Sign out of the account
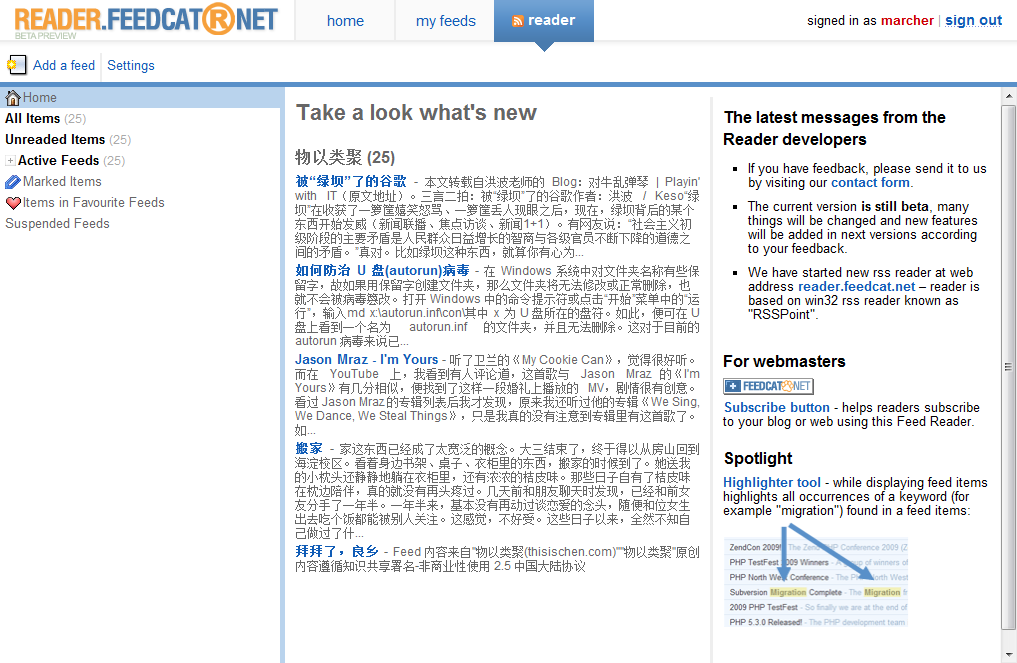 (x=974, y=21)
